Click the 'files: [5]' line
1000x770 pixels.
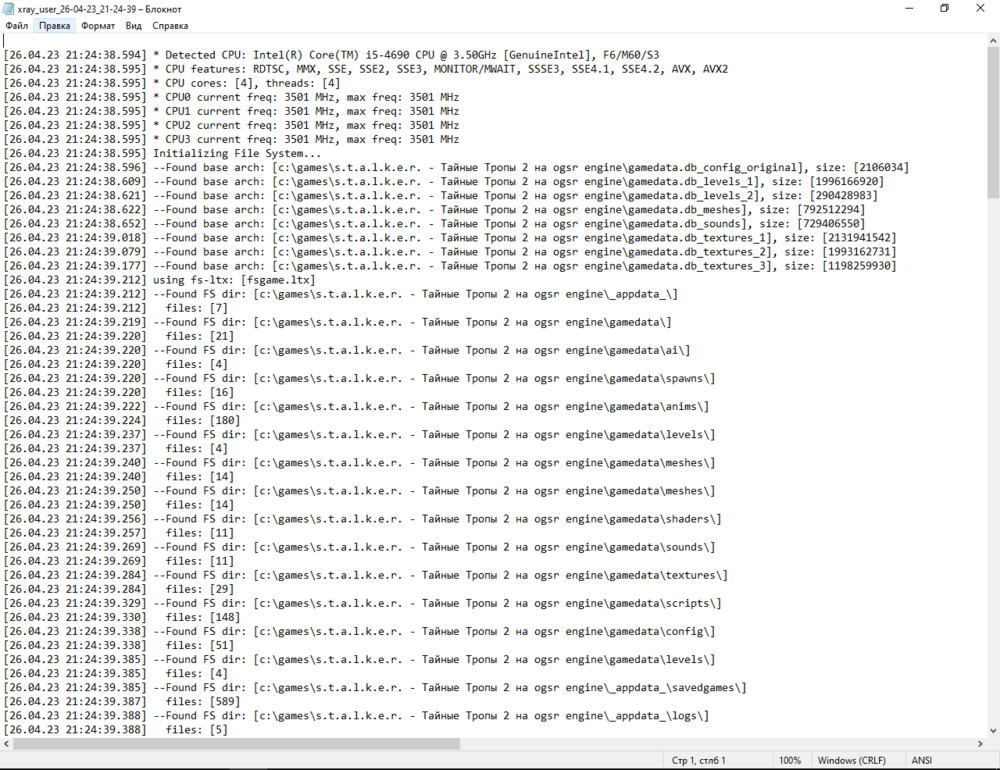pyautogui.click(x=116, y=729)
